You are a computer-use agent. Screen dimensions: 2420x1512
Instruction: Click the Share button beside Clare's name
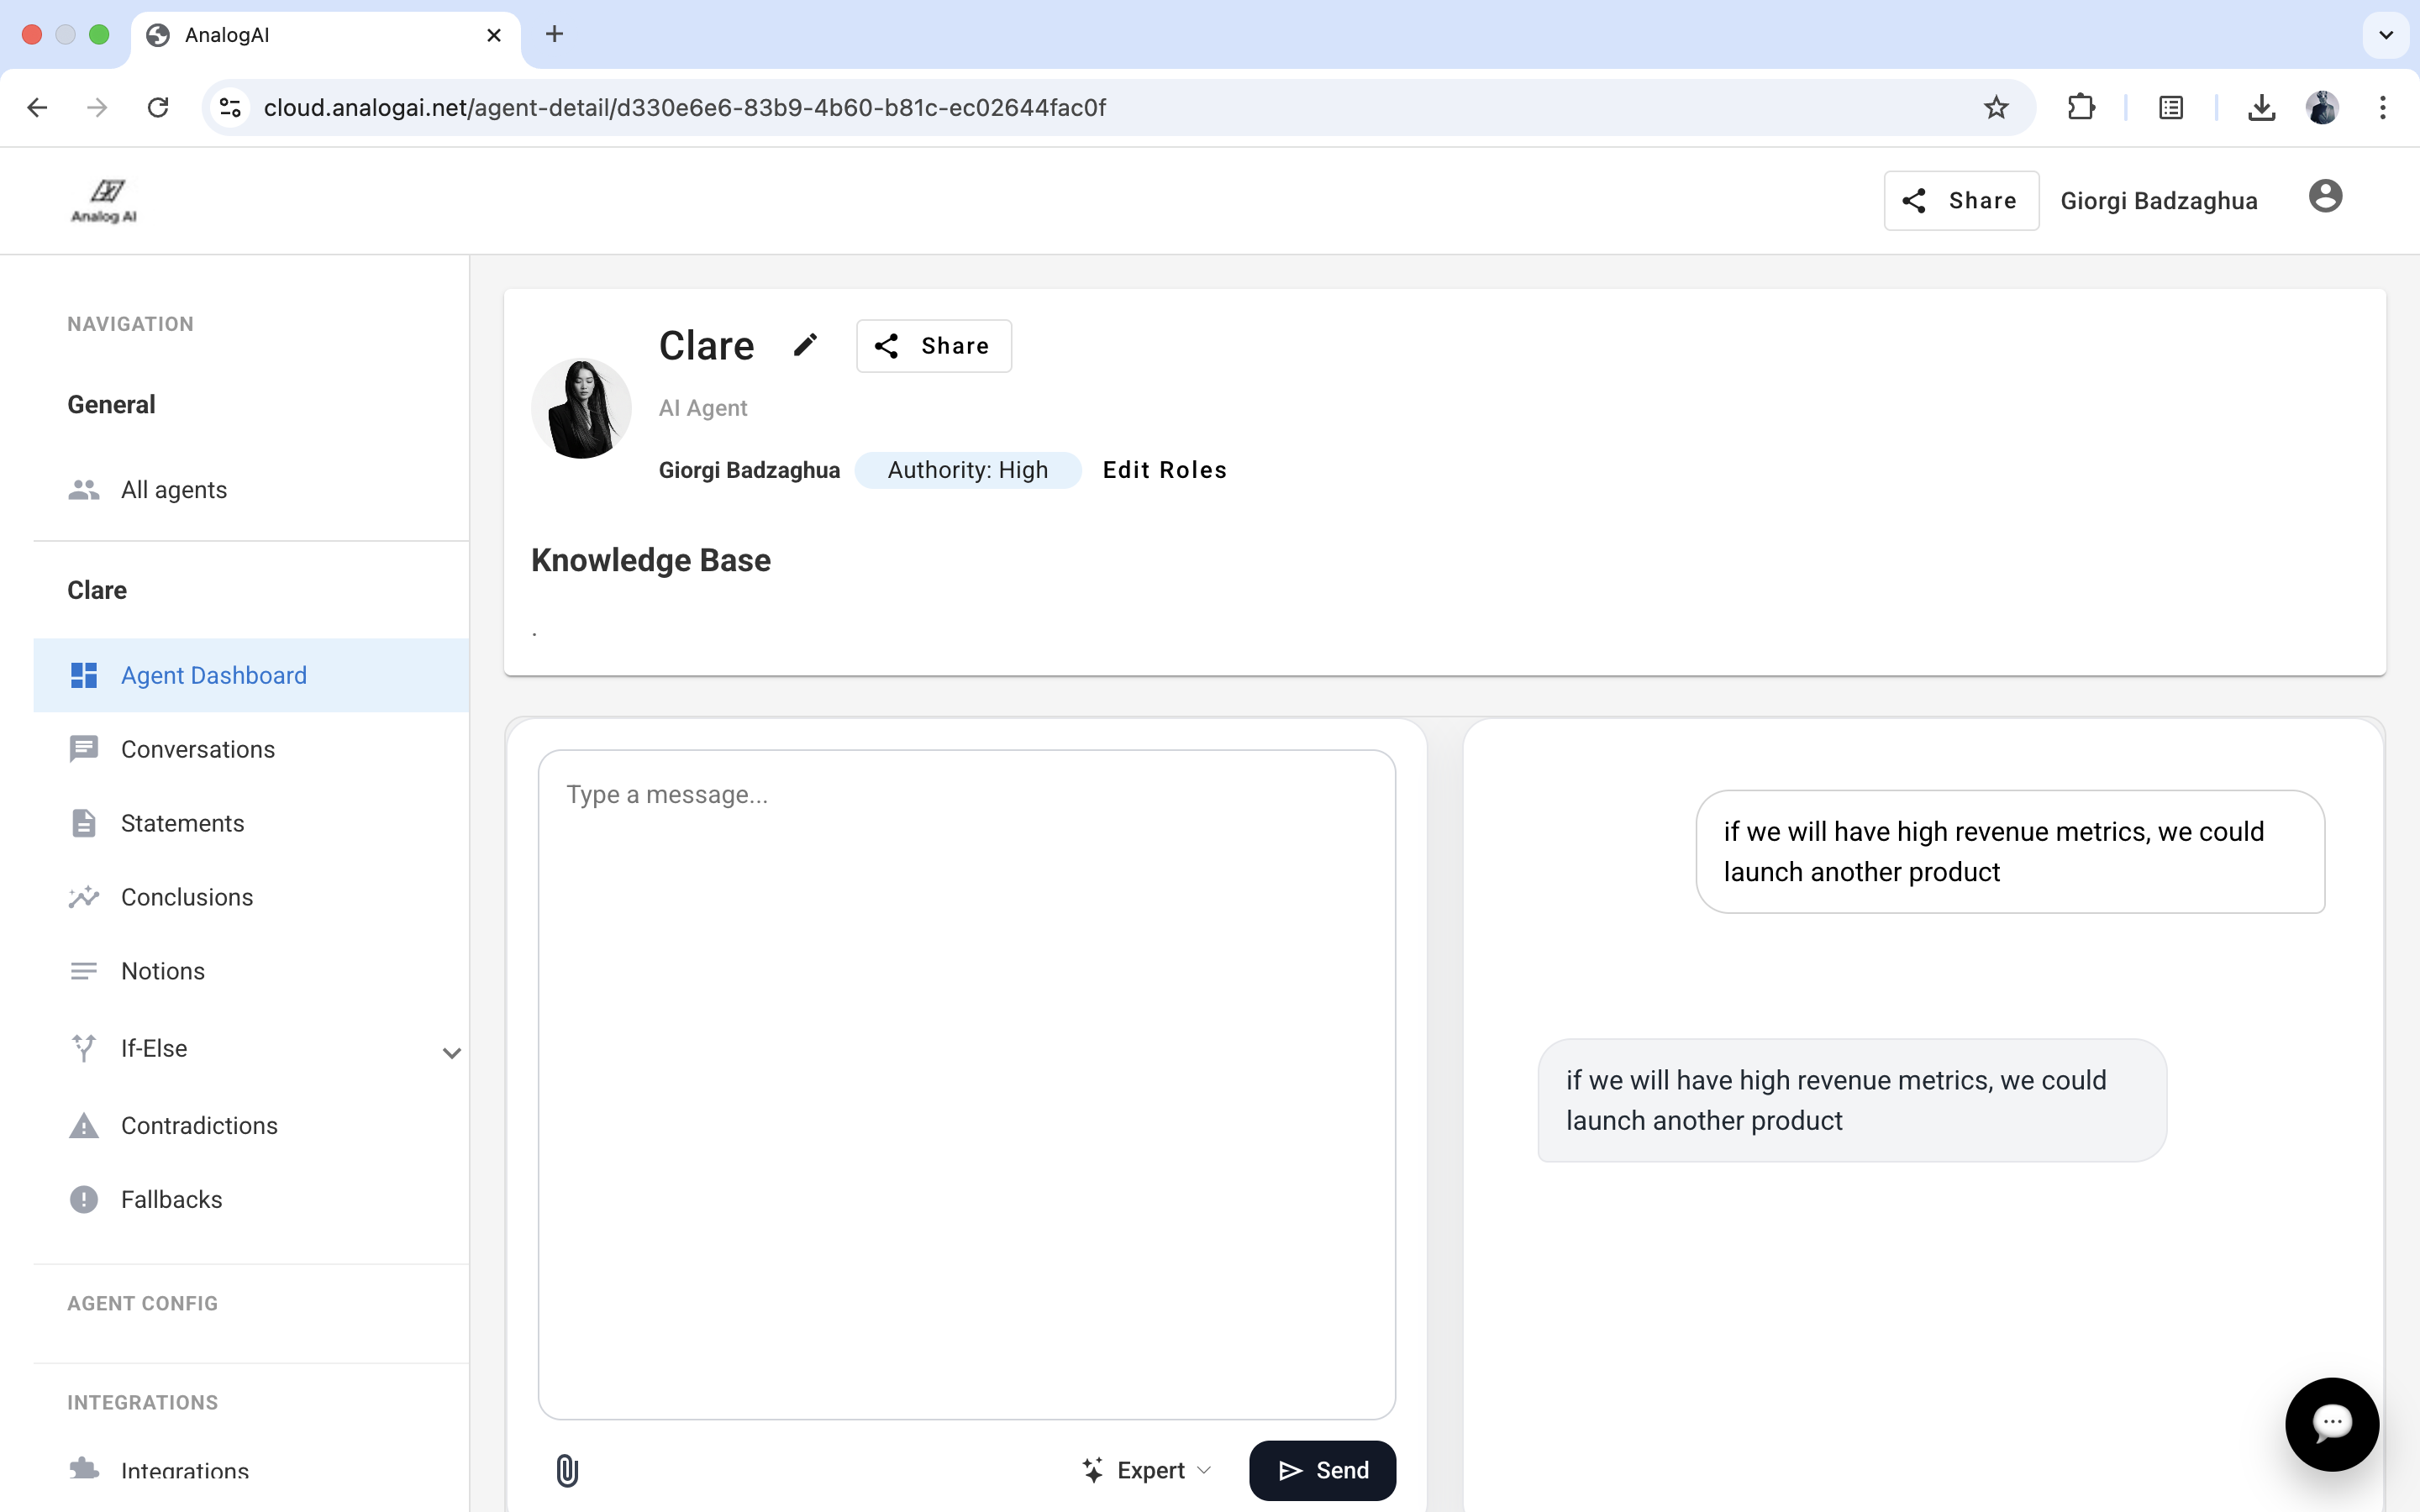click(933, 346)
